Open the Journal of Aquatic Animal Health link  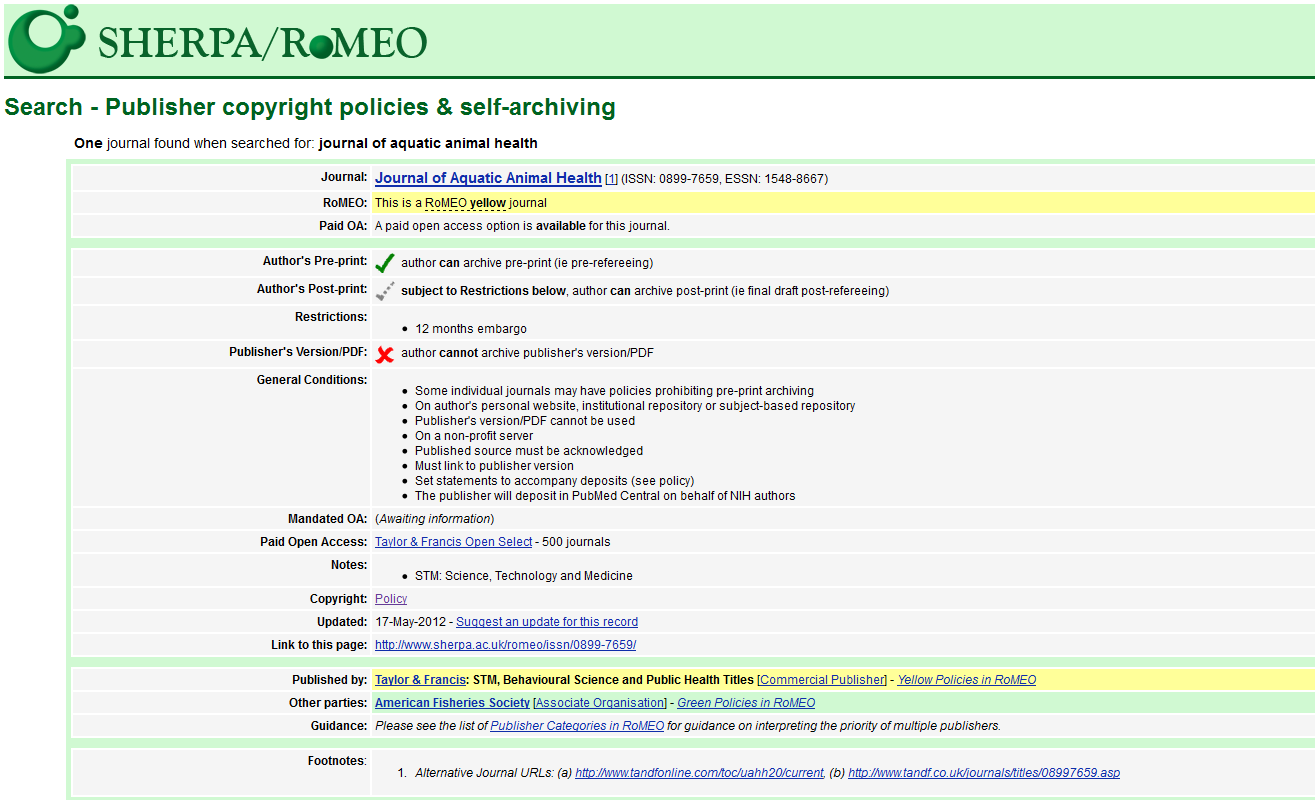pyautogui.click(x=488, y=178)
